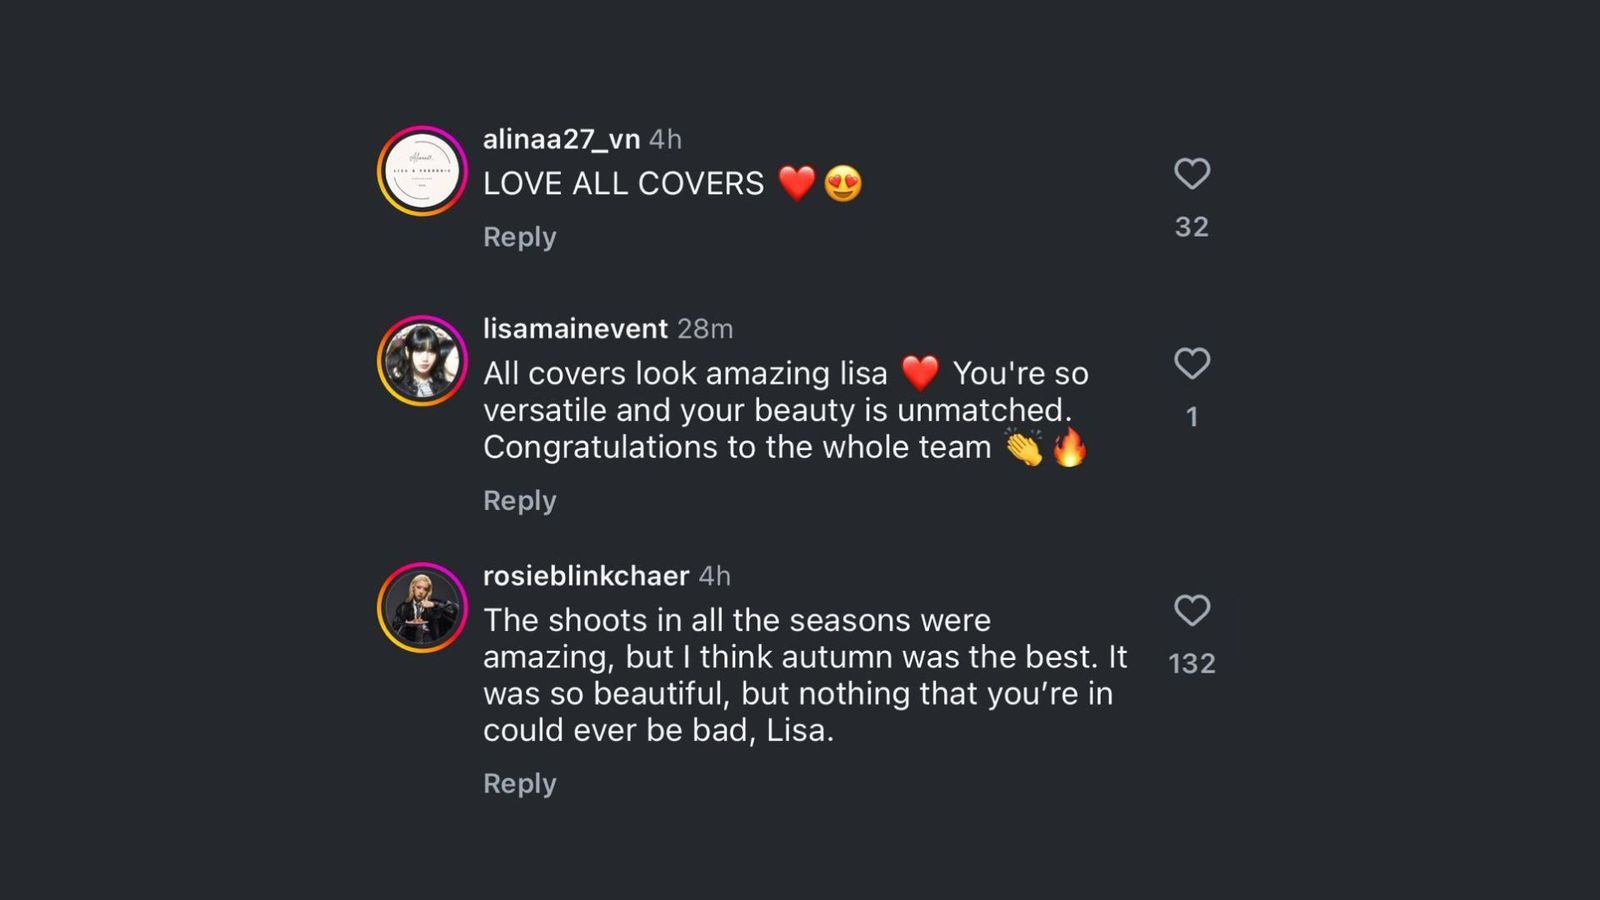Show the 32 likes on alinaa27_vn's comment

(1191, 227)
